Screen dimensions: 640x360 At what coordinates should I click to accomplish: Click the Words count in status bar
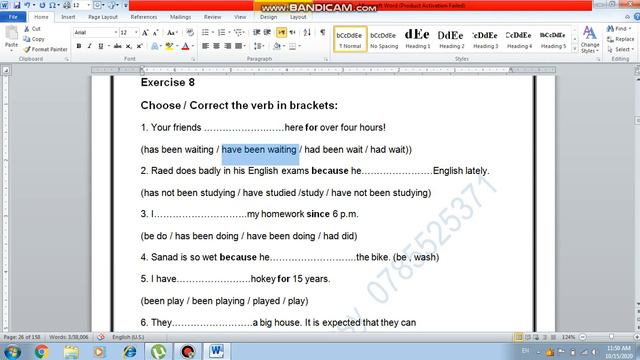[69, 337]
